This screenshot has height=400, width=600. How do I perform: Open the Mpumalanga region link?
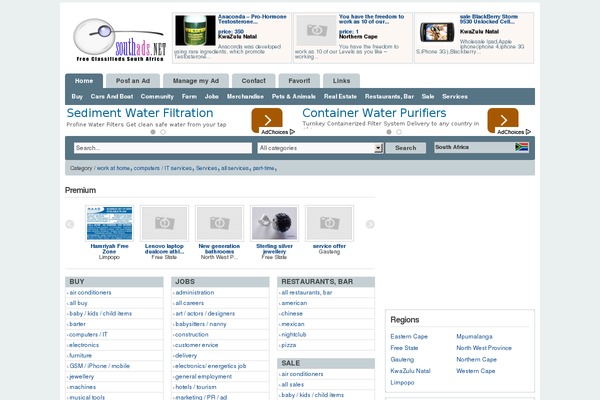[x=474, y=336]
